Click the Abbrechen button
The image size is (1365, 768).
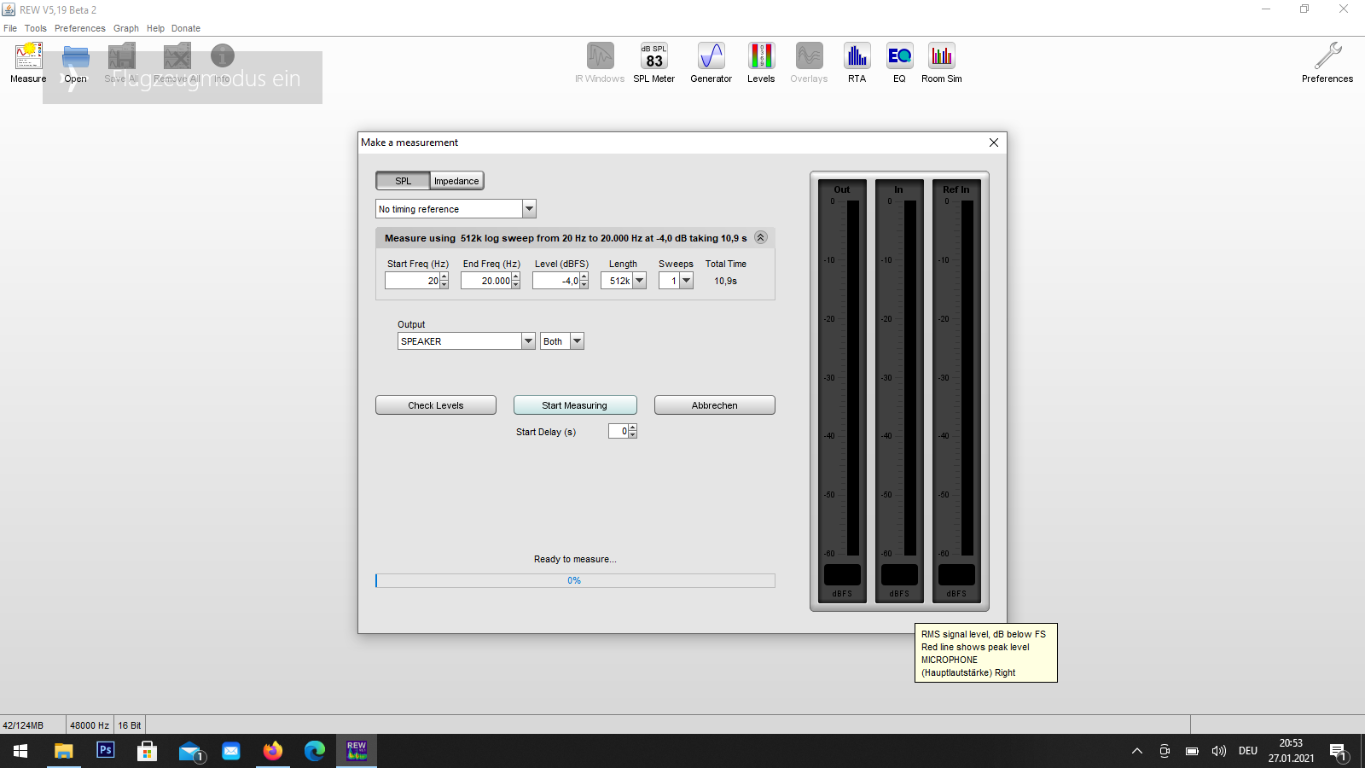[x=715, y=405]
